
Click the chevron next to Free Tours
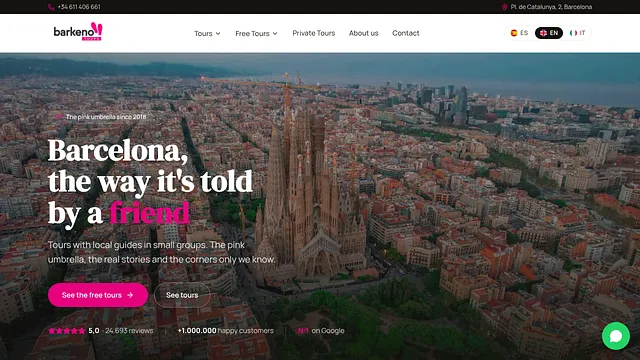(x=275, y=33)
